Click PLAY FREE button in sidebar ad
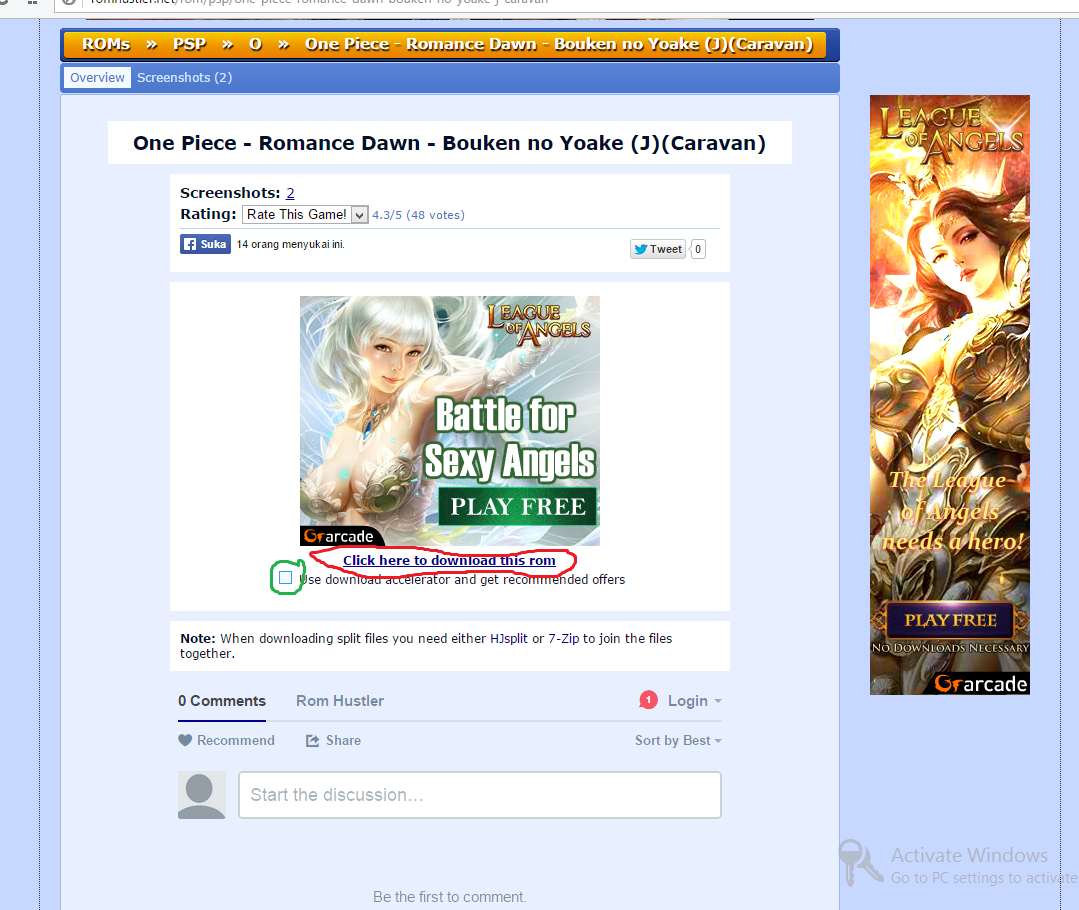Screen dimensions: 1079x910 click(950, 620)
